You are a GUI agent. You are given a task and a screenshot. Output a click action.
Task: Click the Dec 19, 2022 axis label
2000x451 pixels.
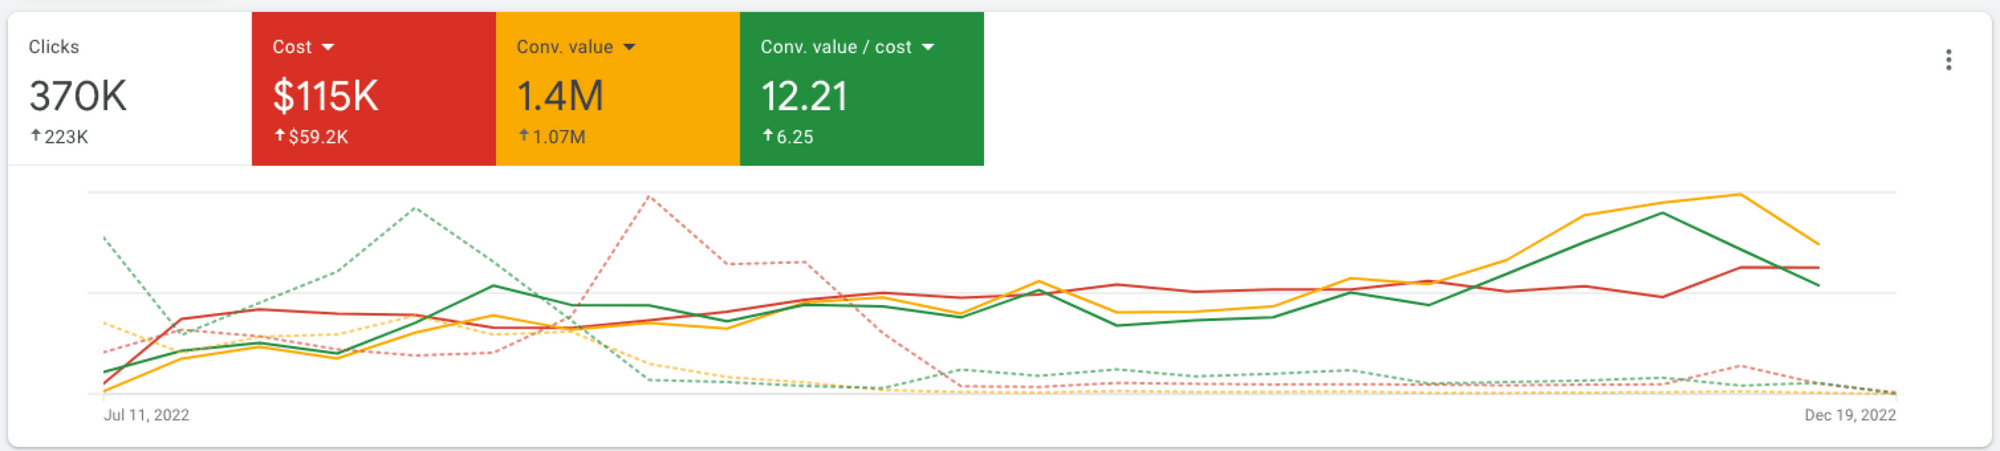pyautogui.click(x=1850, y=415)
